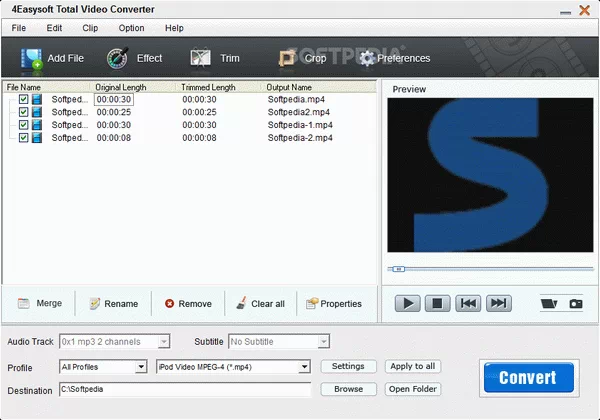Image resolution: width=600 pixels, height=420 pixels.
Task: Open the Option menu
Action: (131, 28)
